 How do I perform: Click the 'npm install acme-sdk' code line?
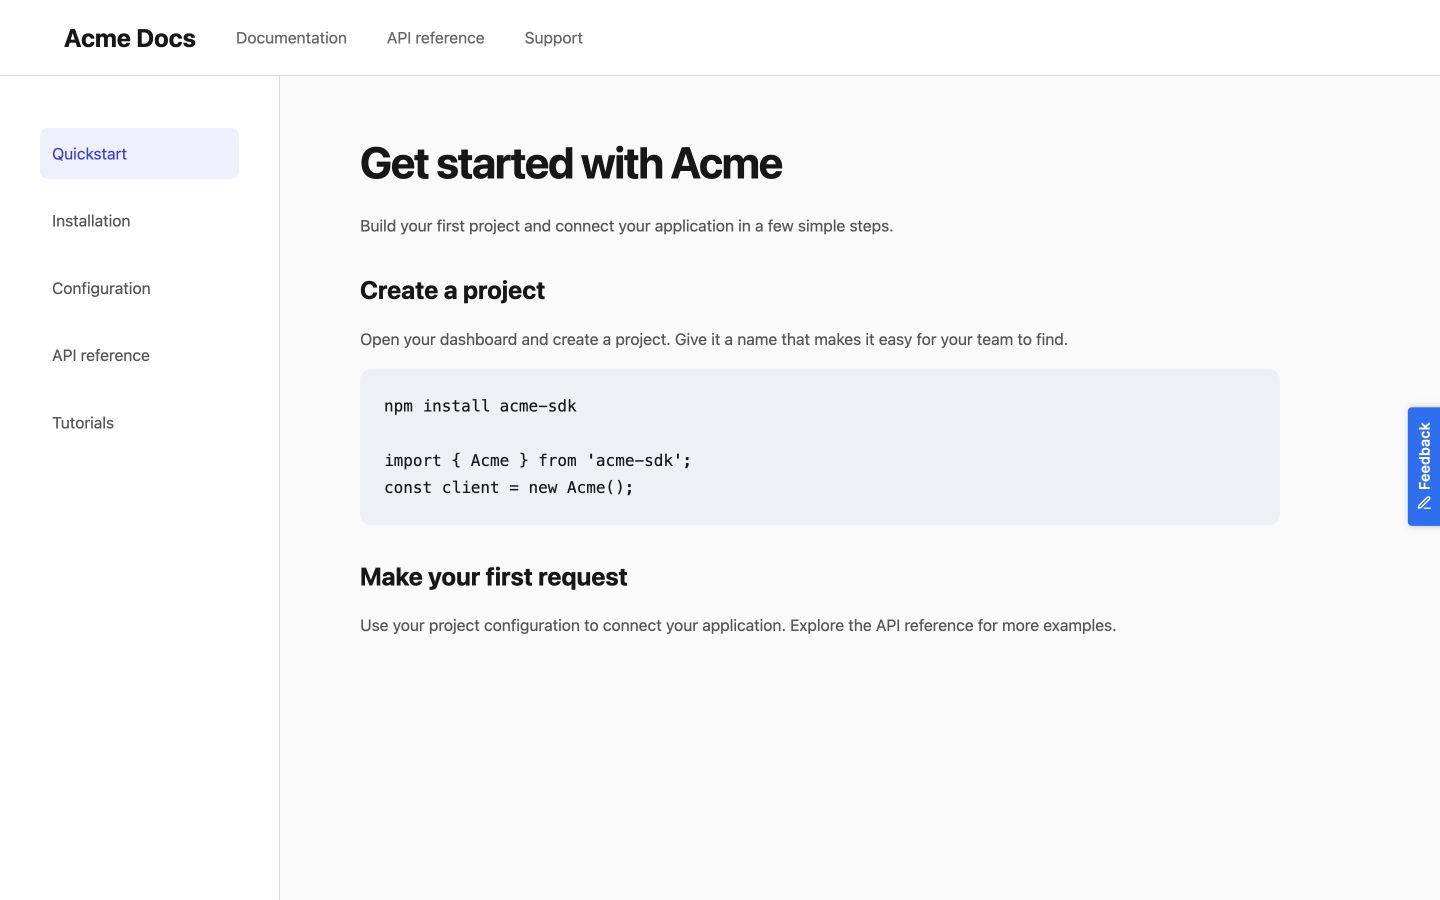[x=480, y=406]
